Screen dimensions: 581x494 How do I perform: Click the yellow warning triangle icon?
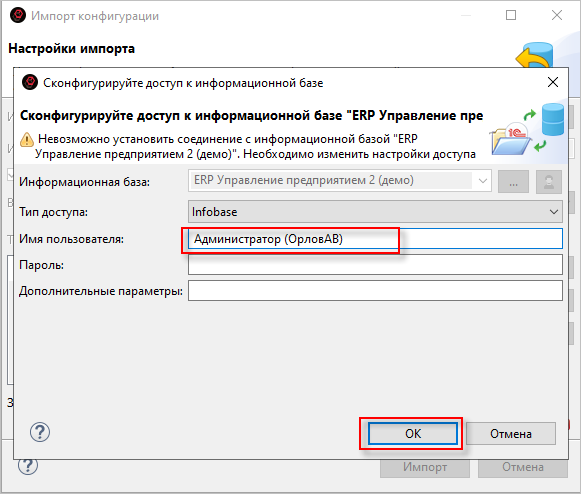click(x=27, y=140)
